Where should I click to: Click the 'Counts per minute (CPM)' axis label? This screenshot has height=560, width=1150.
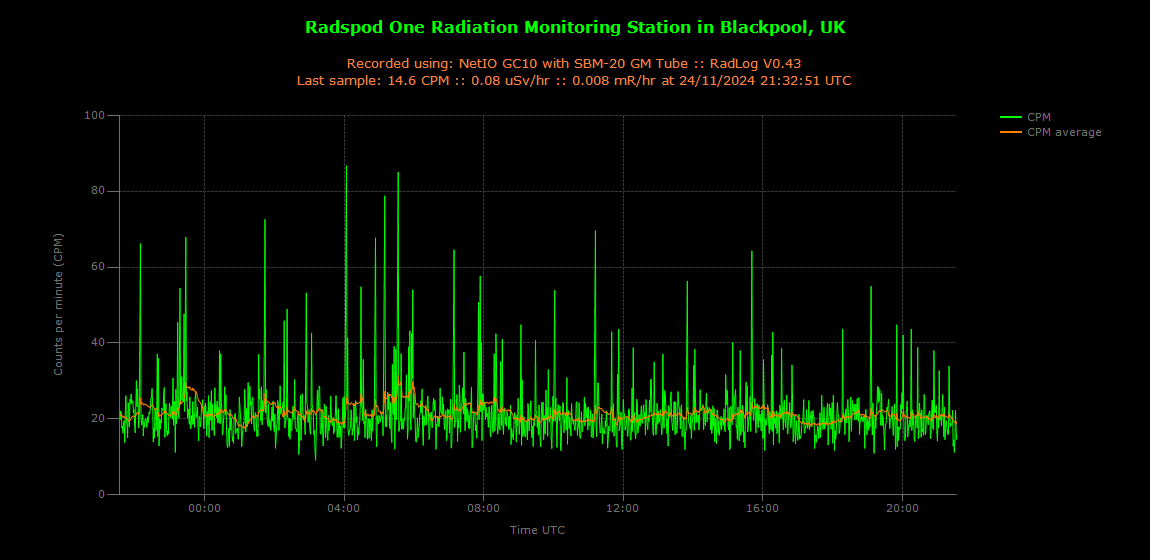pos(58,304)
